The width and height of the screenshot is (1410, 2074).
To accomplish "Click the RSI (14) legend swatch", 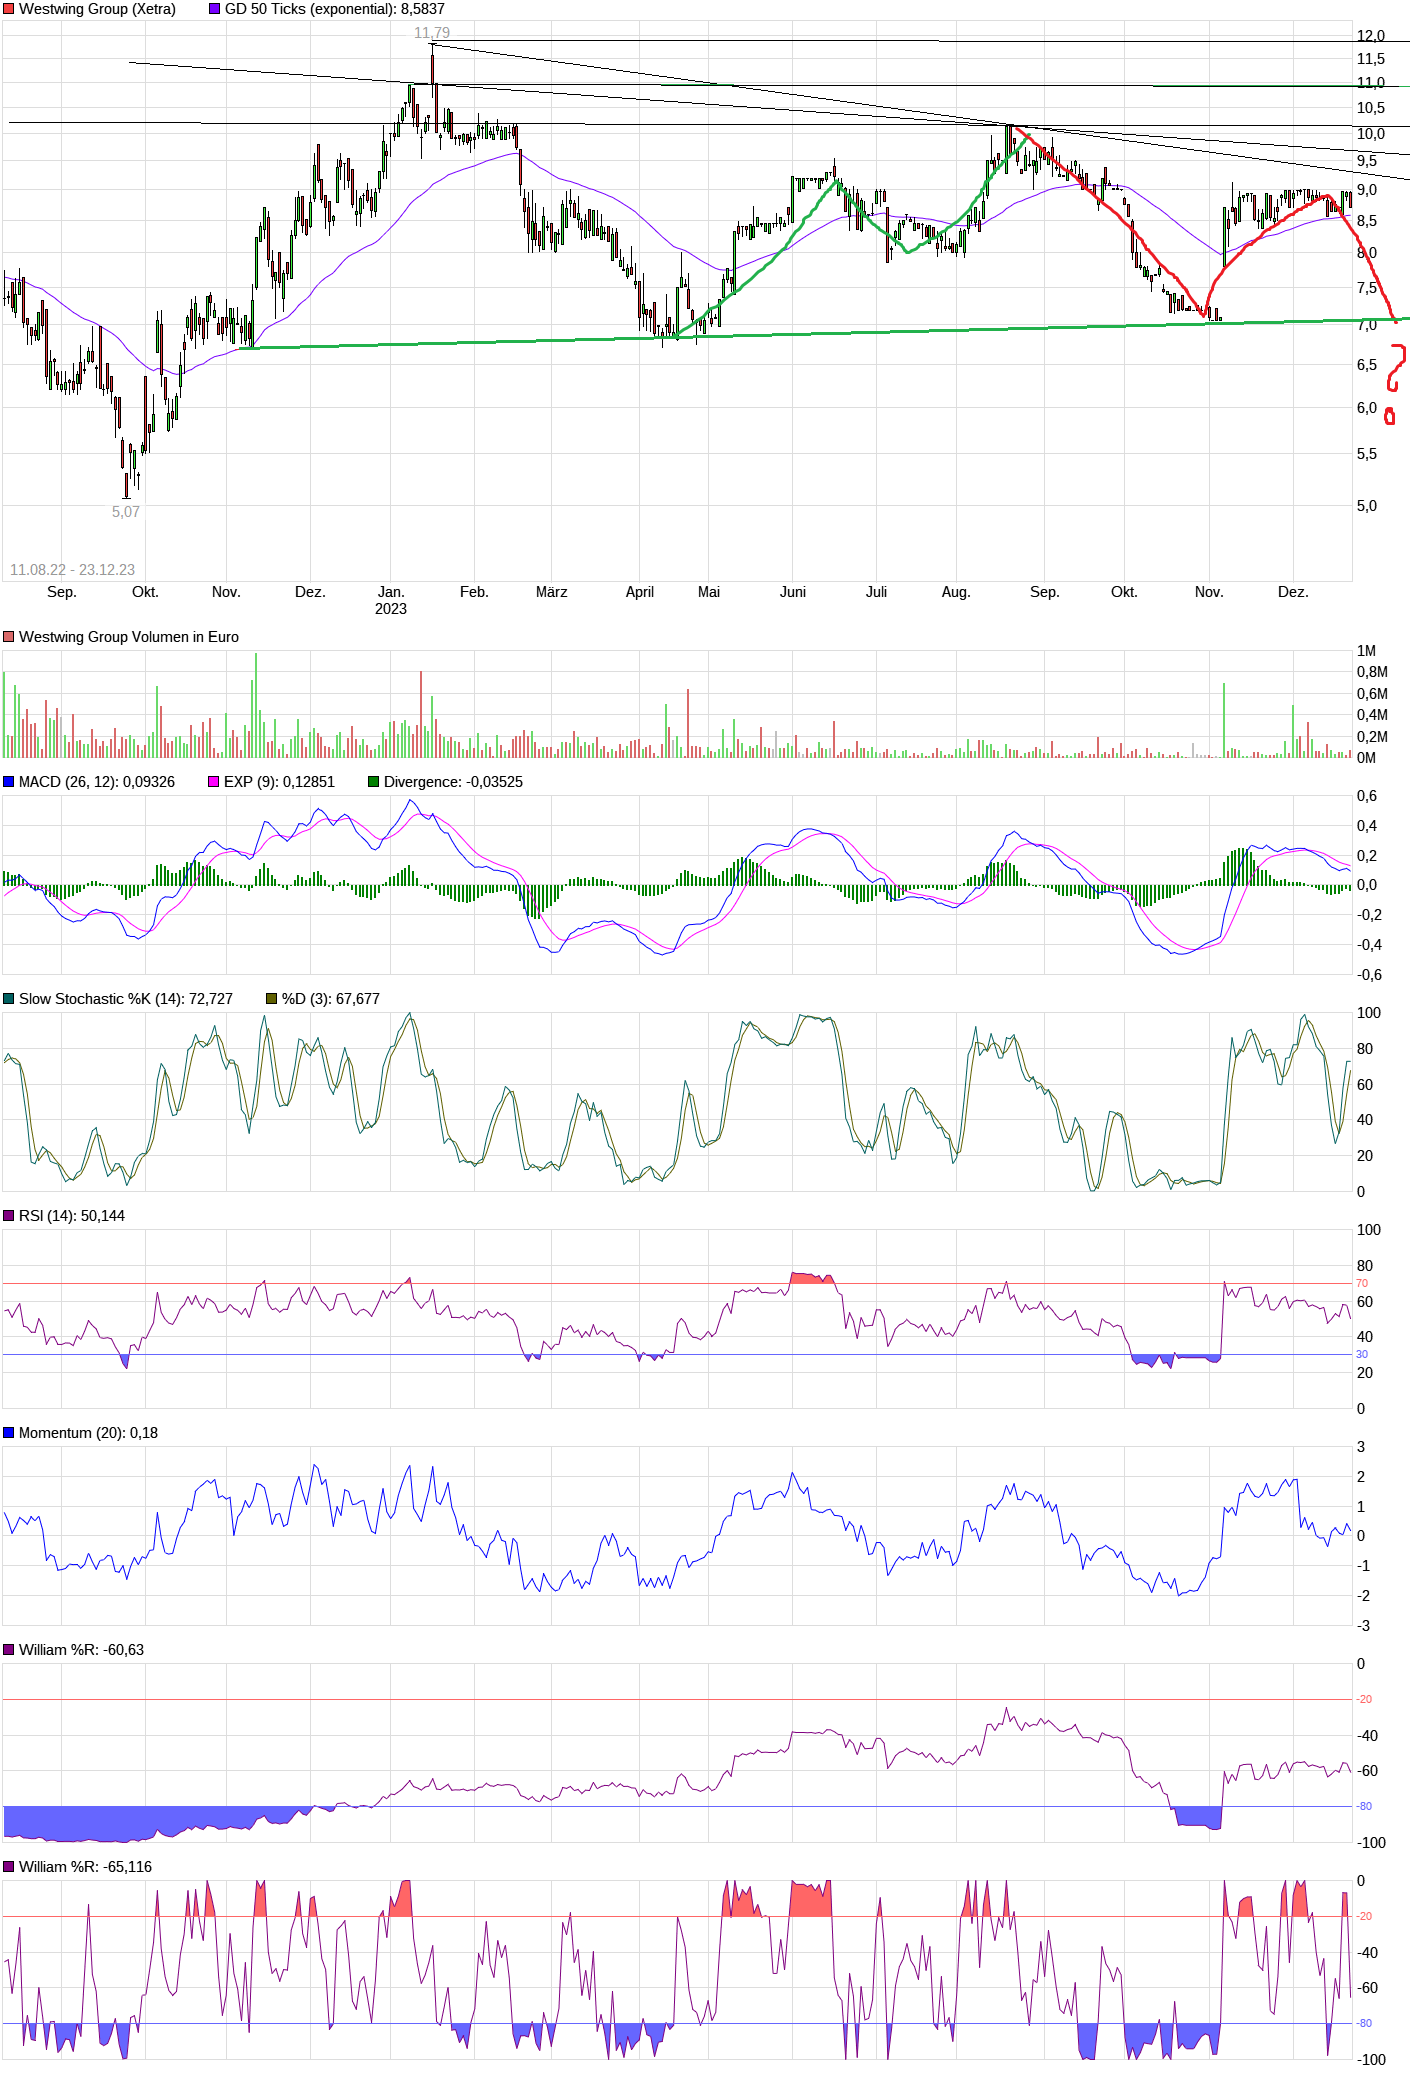I will [9, 1216].
